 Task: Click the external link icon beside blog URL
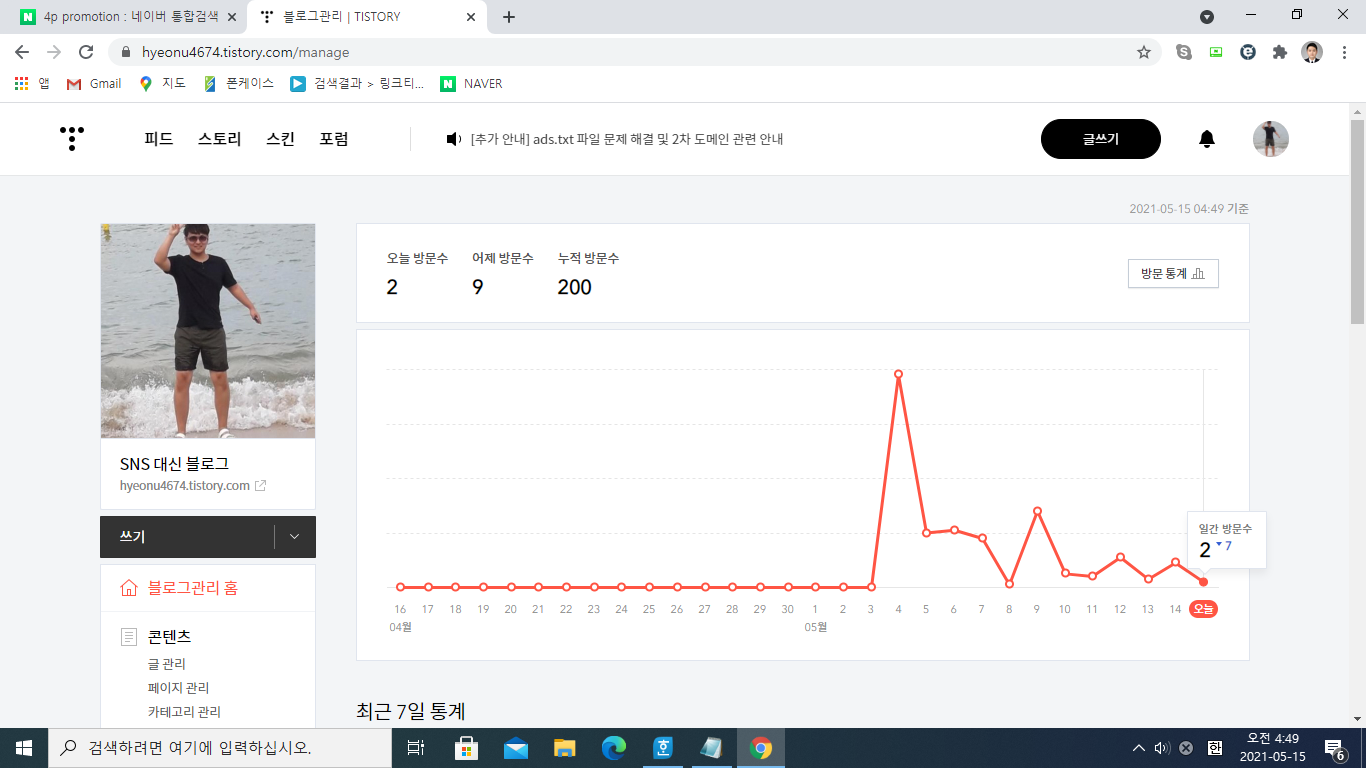[x=260, y=486]
